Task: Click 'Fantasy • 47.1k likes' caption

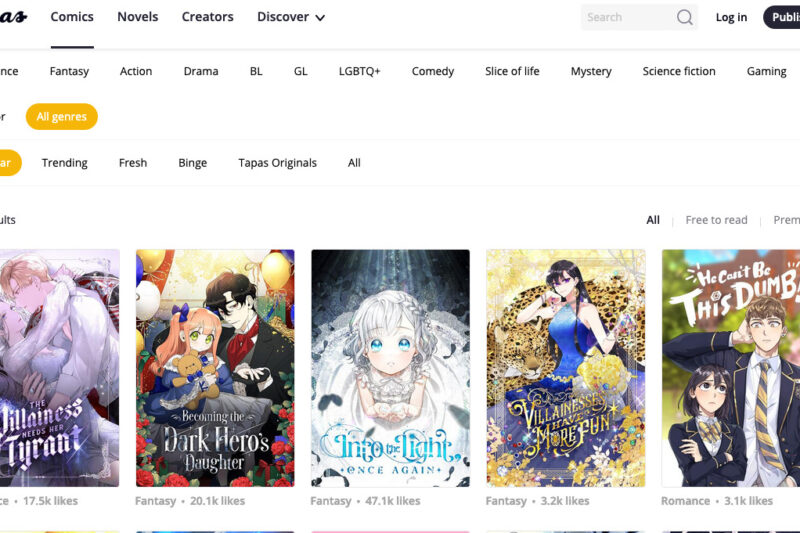Action: click(365, 501)
